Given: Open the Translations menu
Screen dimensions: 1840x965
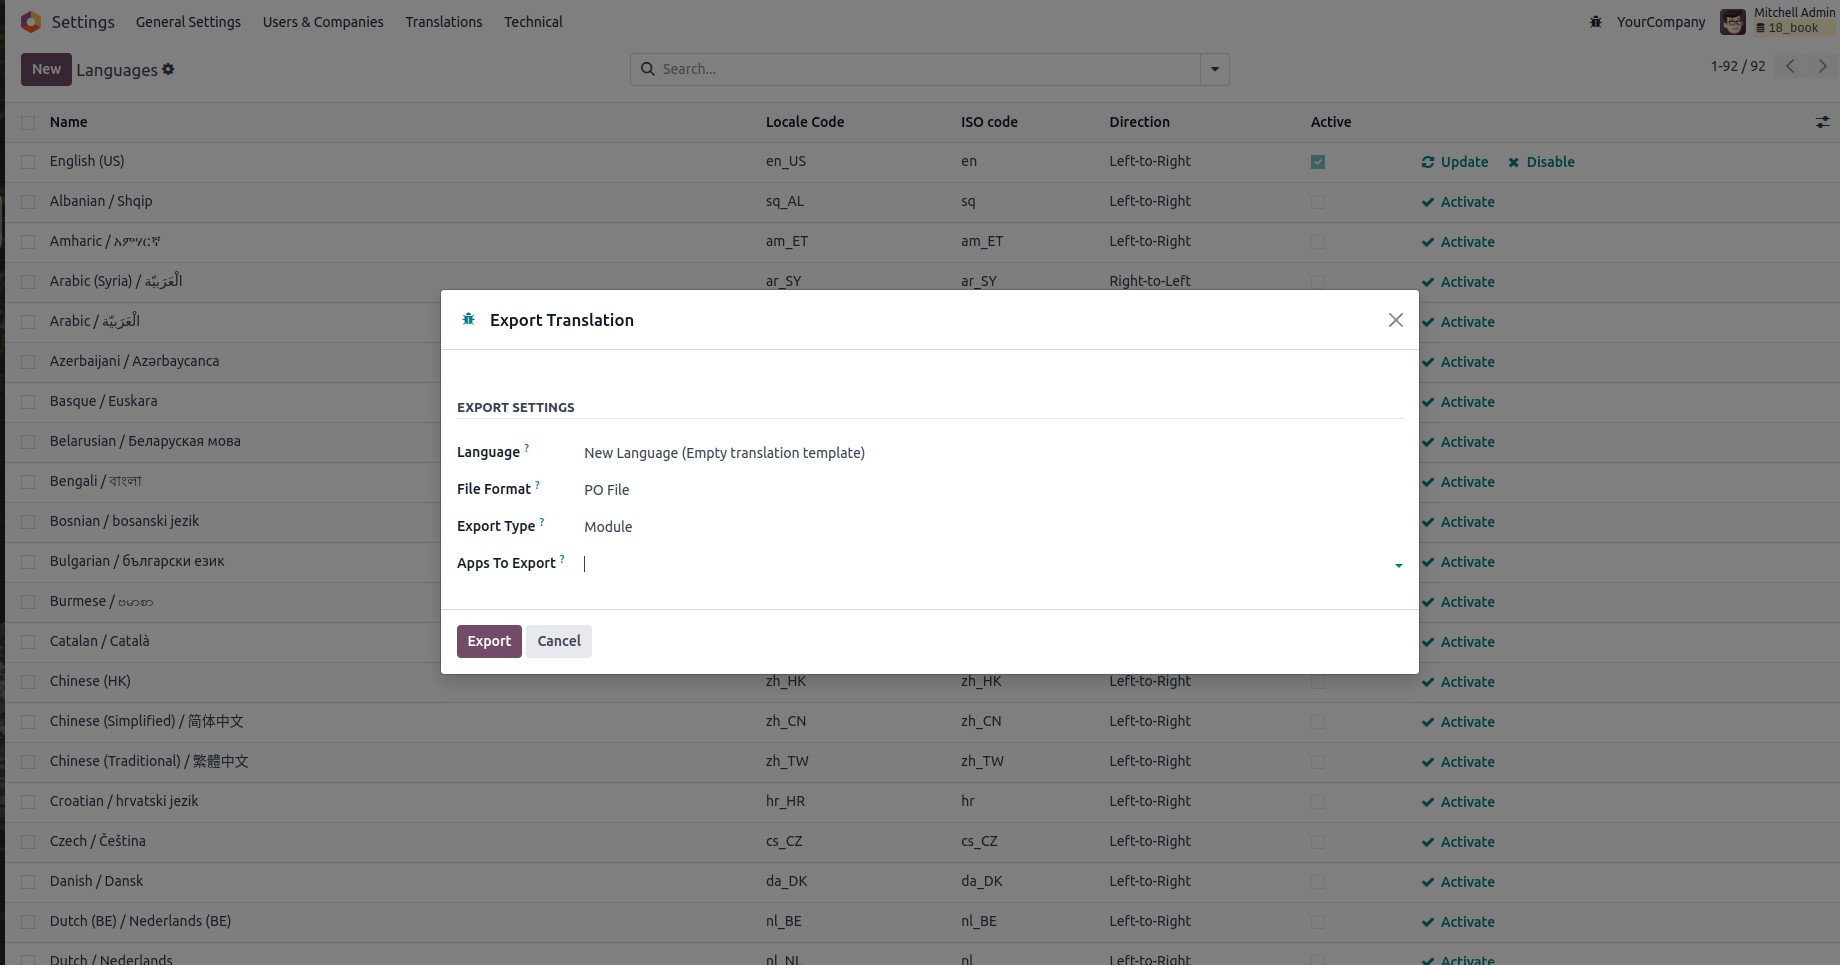Looking at the screenshot, I should pyautogui.click(x=443, y=22).
